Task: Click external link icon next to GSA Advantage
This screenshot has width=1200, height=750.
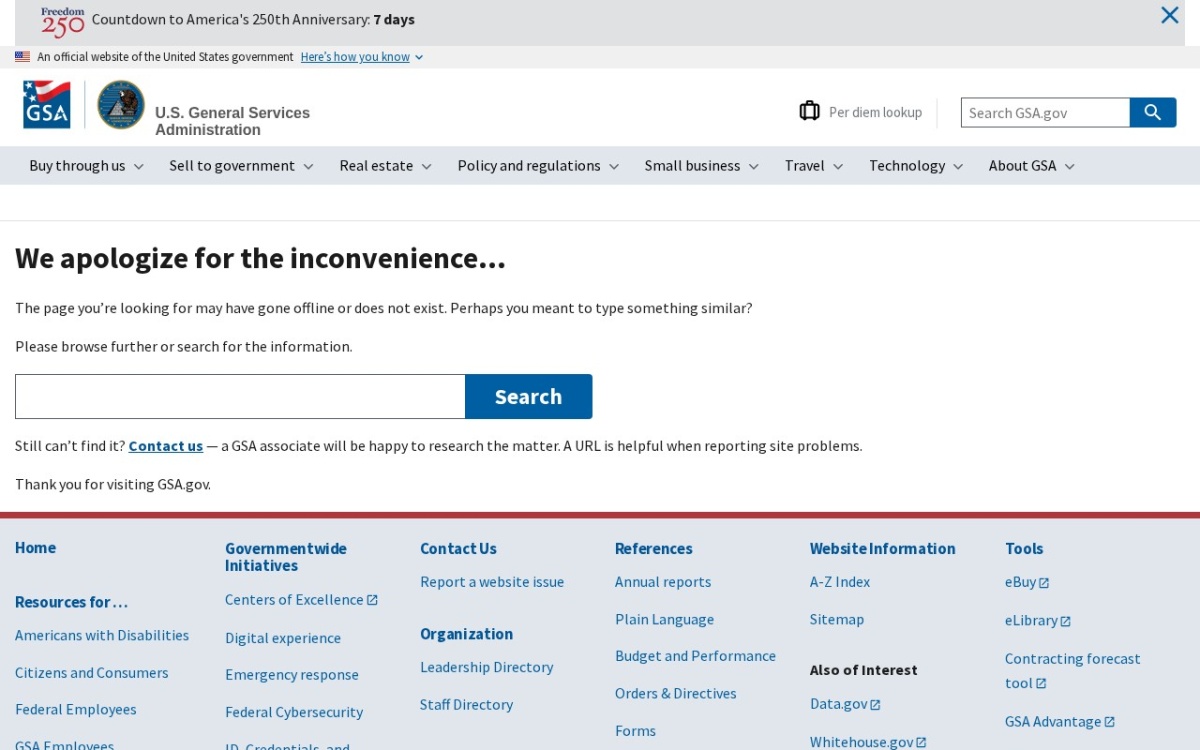Action: click(x=1109, y=722)
